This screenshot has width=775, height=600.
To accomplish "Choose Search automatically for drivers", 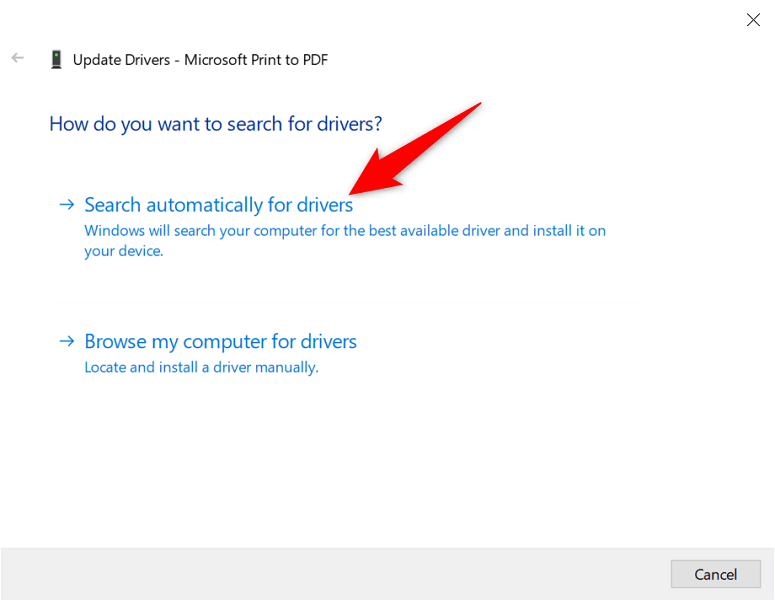I will (218, 205).
